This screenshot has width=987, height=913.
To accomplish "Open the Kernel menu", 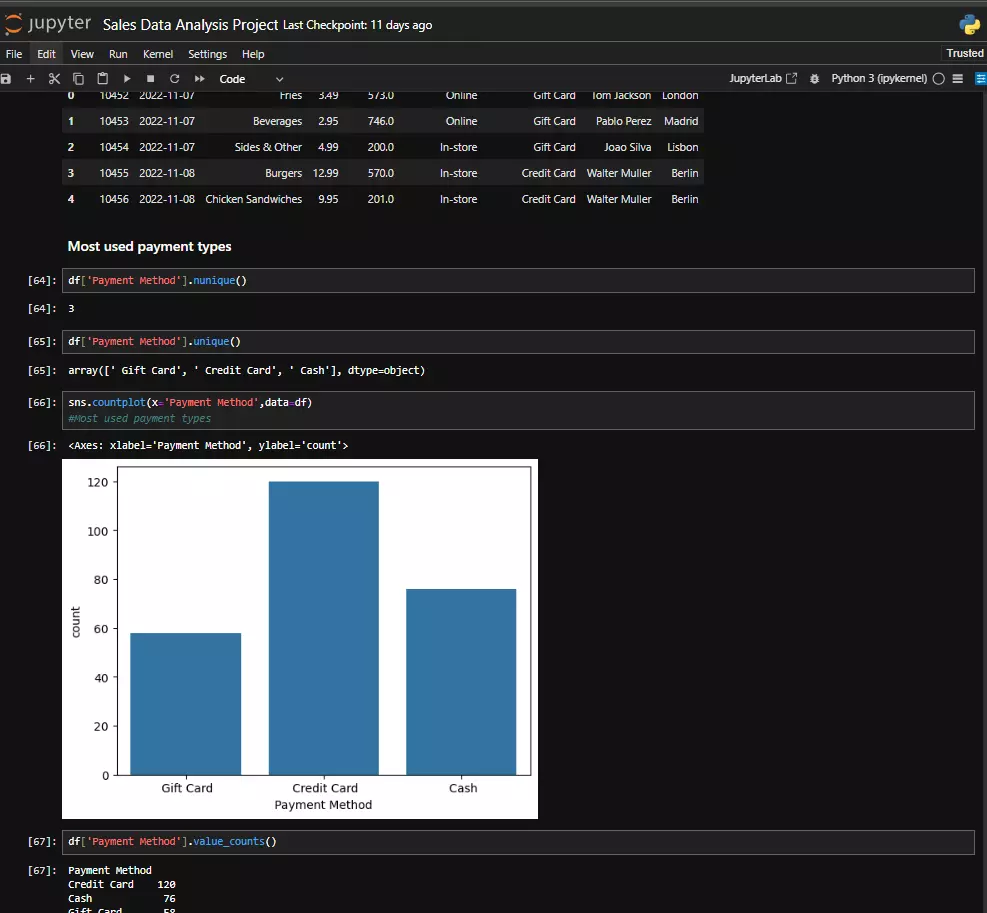I will click(158, 54).
